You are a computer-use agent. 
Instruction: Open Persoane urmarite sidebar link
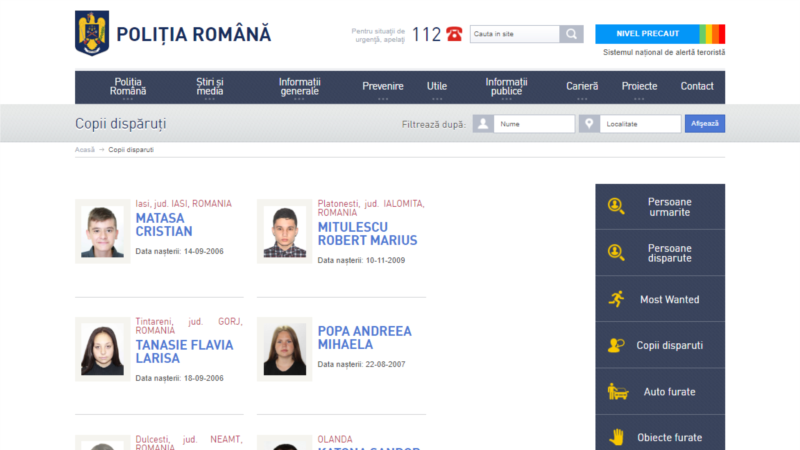coord(660,207)
